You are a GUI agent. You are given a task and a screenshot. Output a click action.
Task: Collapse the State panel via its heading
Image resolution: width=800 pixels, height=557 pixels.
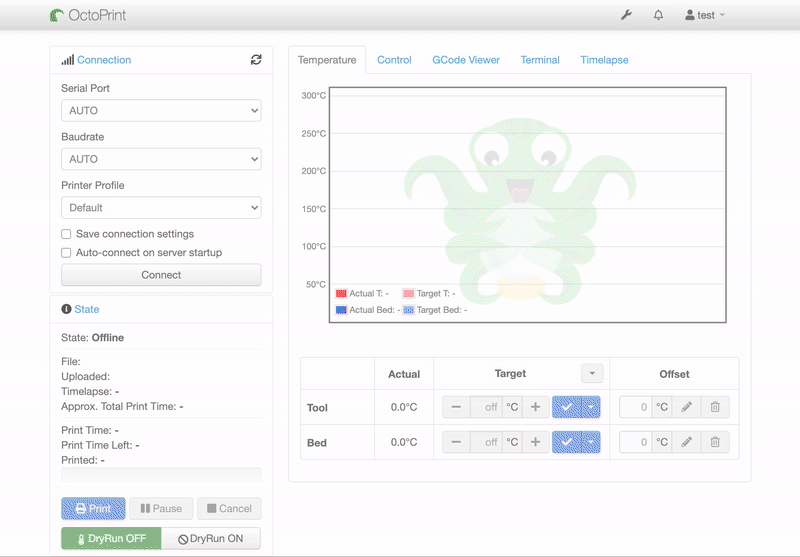[86, 310]
